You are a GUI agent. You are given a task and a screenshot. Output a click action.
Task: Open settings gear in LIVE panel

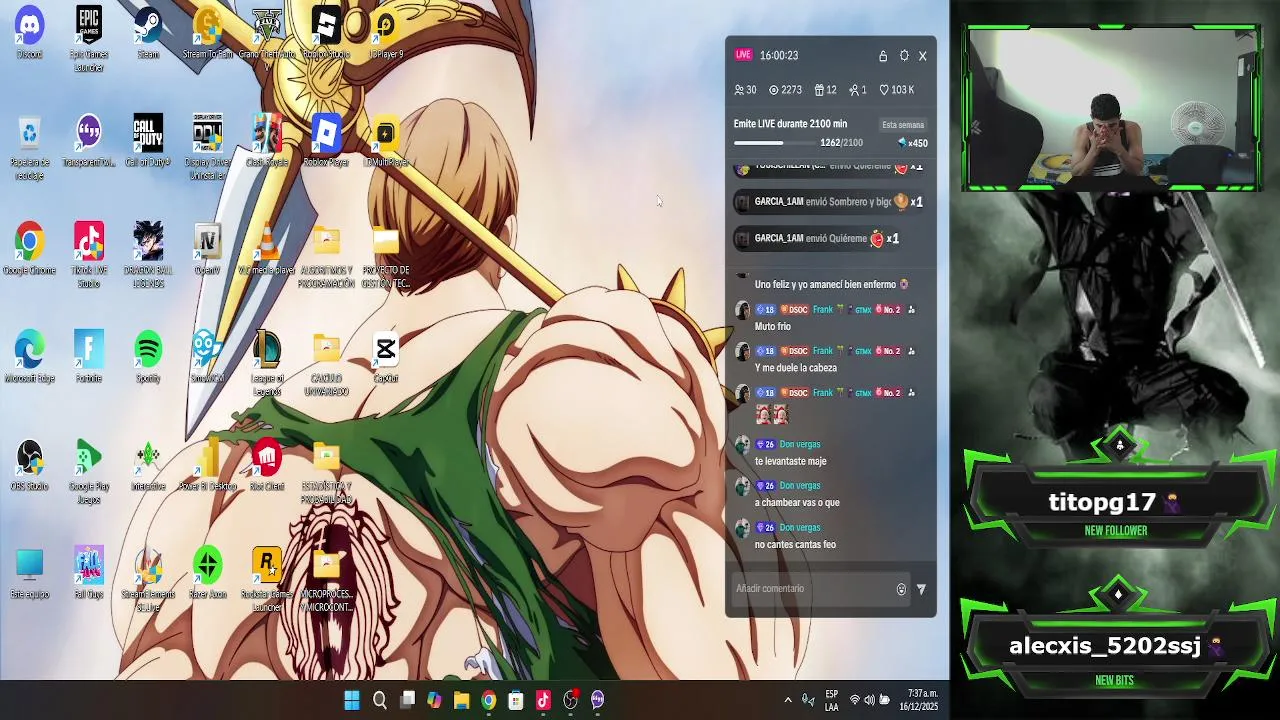[904, 56]
